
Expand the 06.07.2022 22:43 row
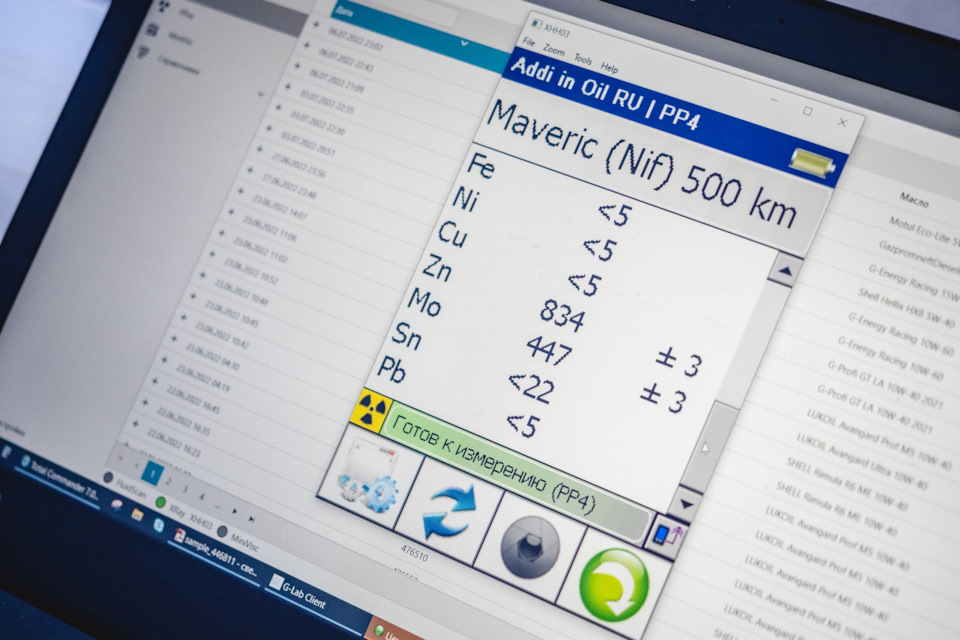(x=306, y=45)
